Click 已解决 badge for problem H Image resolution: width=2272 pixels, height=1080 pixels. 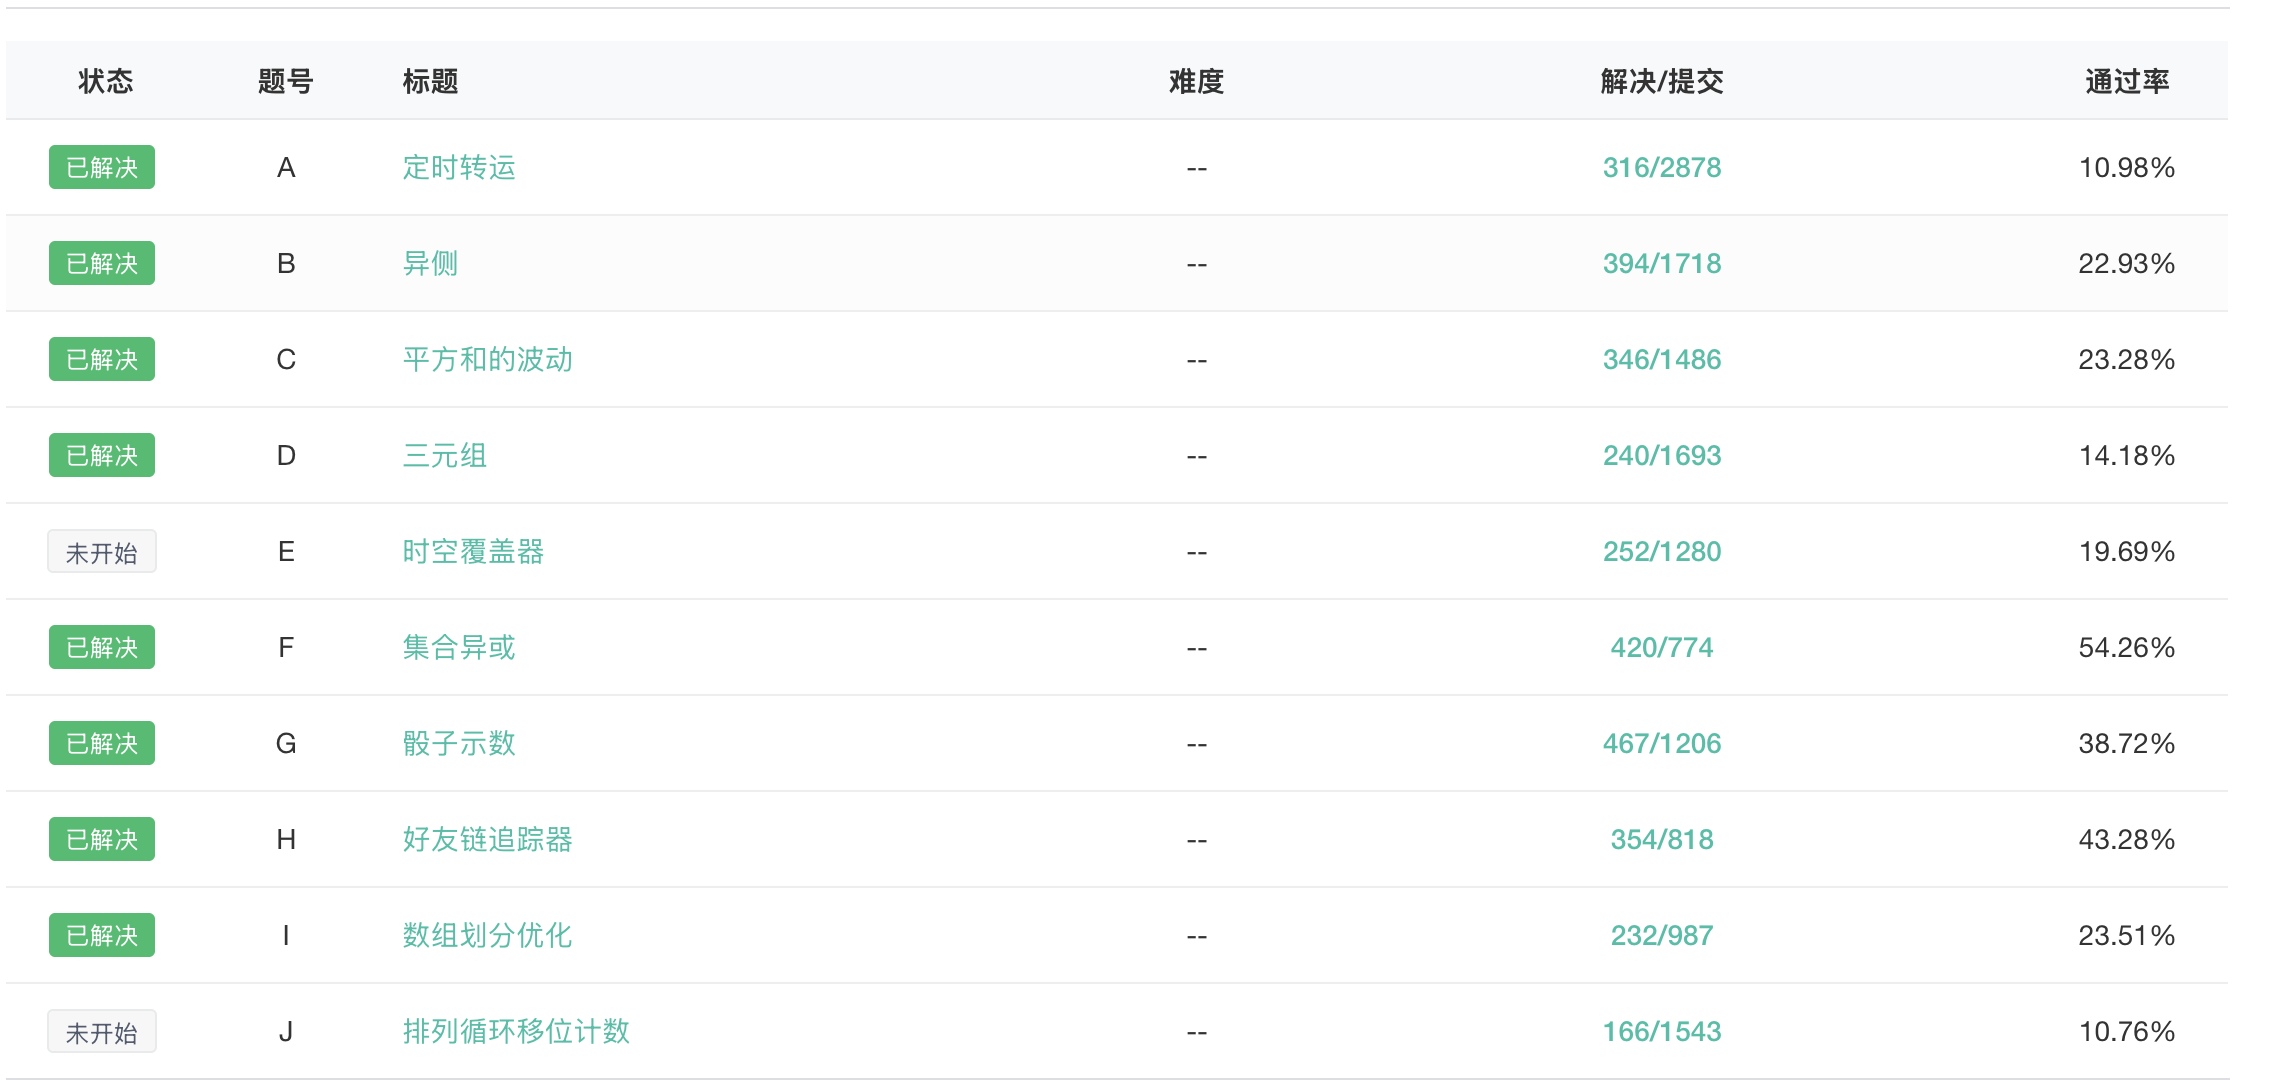(x=102, y=839)
